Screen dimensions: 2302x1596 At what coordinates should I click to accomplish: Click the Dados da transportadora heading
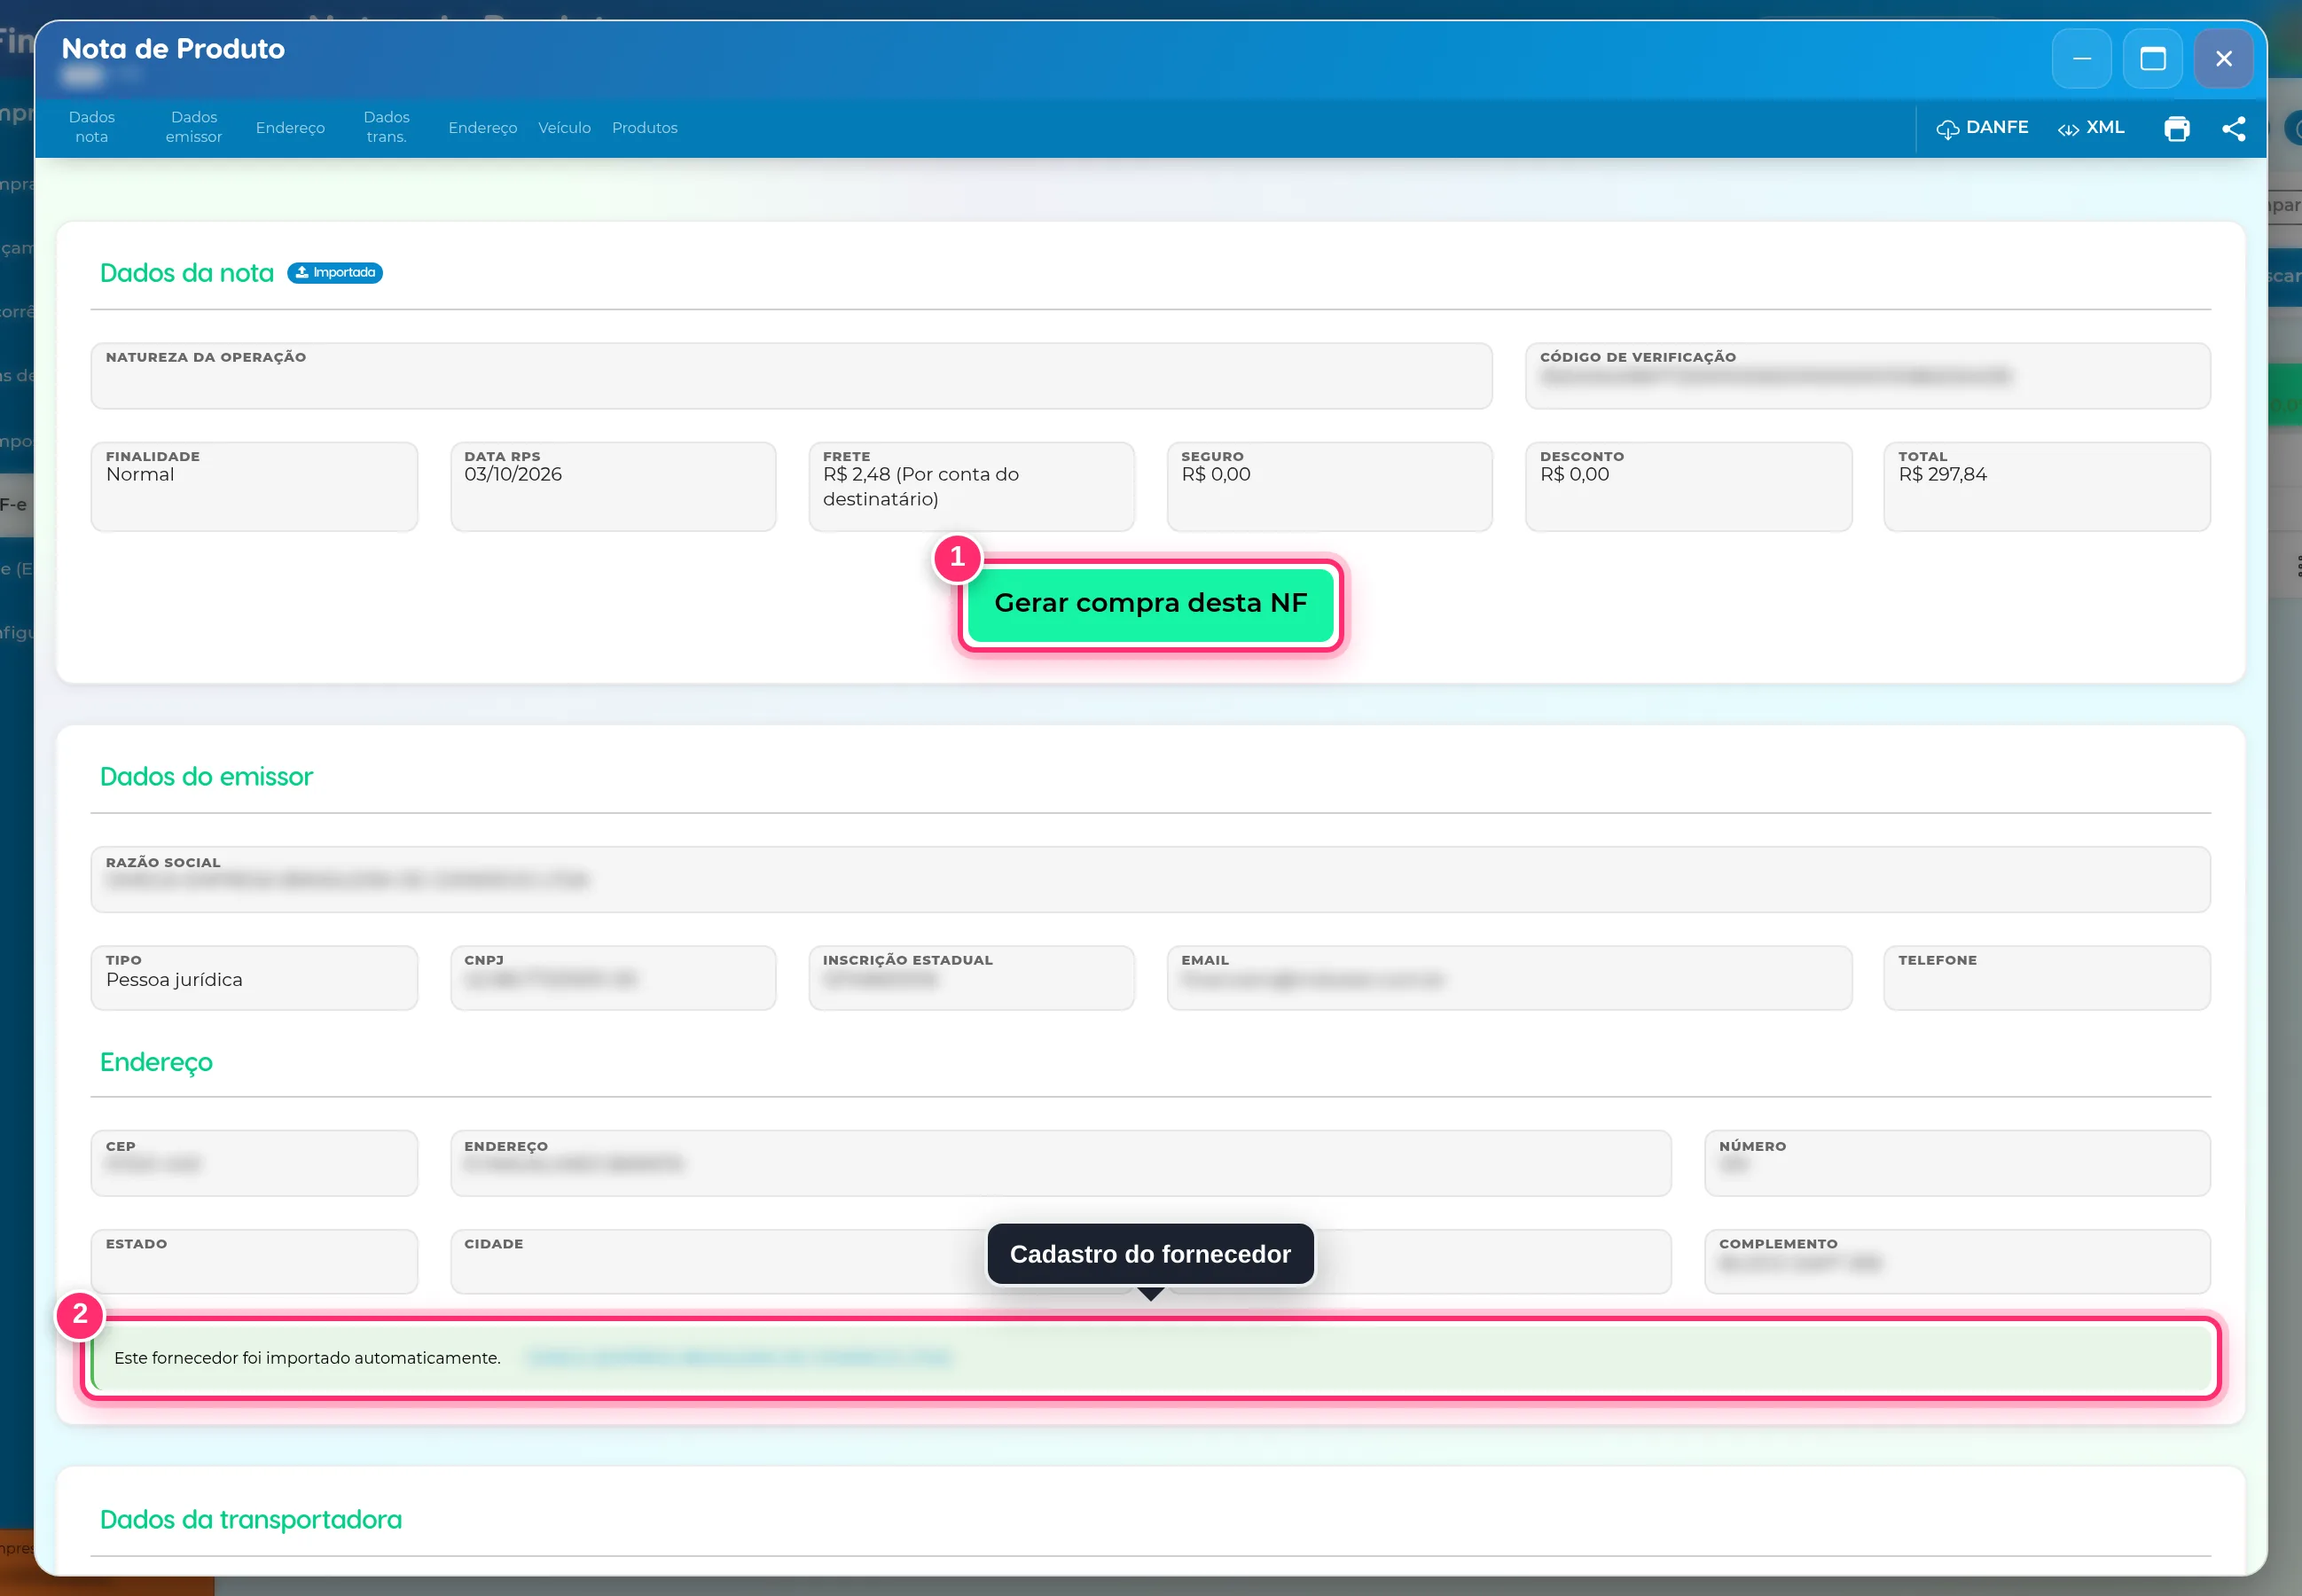(250, 1520)
